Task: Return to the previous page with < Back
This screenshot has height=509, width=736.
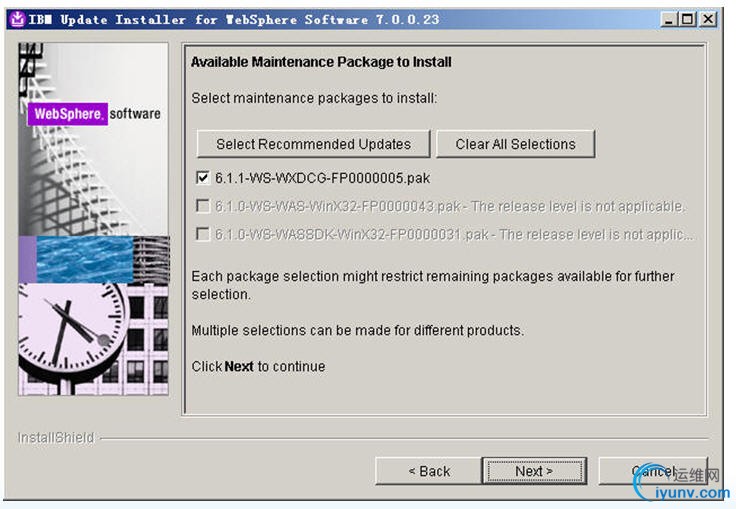Action: [429, 470]
